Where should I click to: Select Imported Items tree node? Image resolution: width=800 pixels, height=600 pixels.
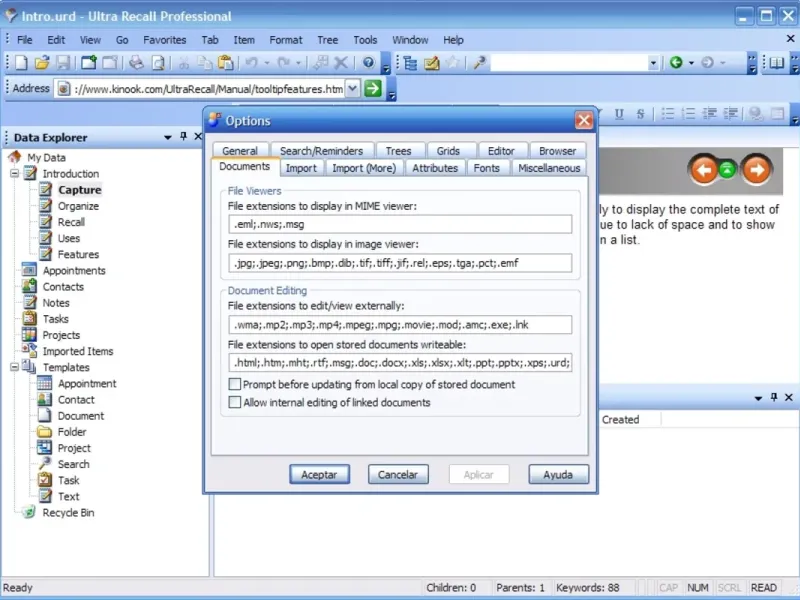click(x=78, y=351)
